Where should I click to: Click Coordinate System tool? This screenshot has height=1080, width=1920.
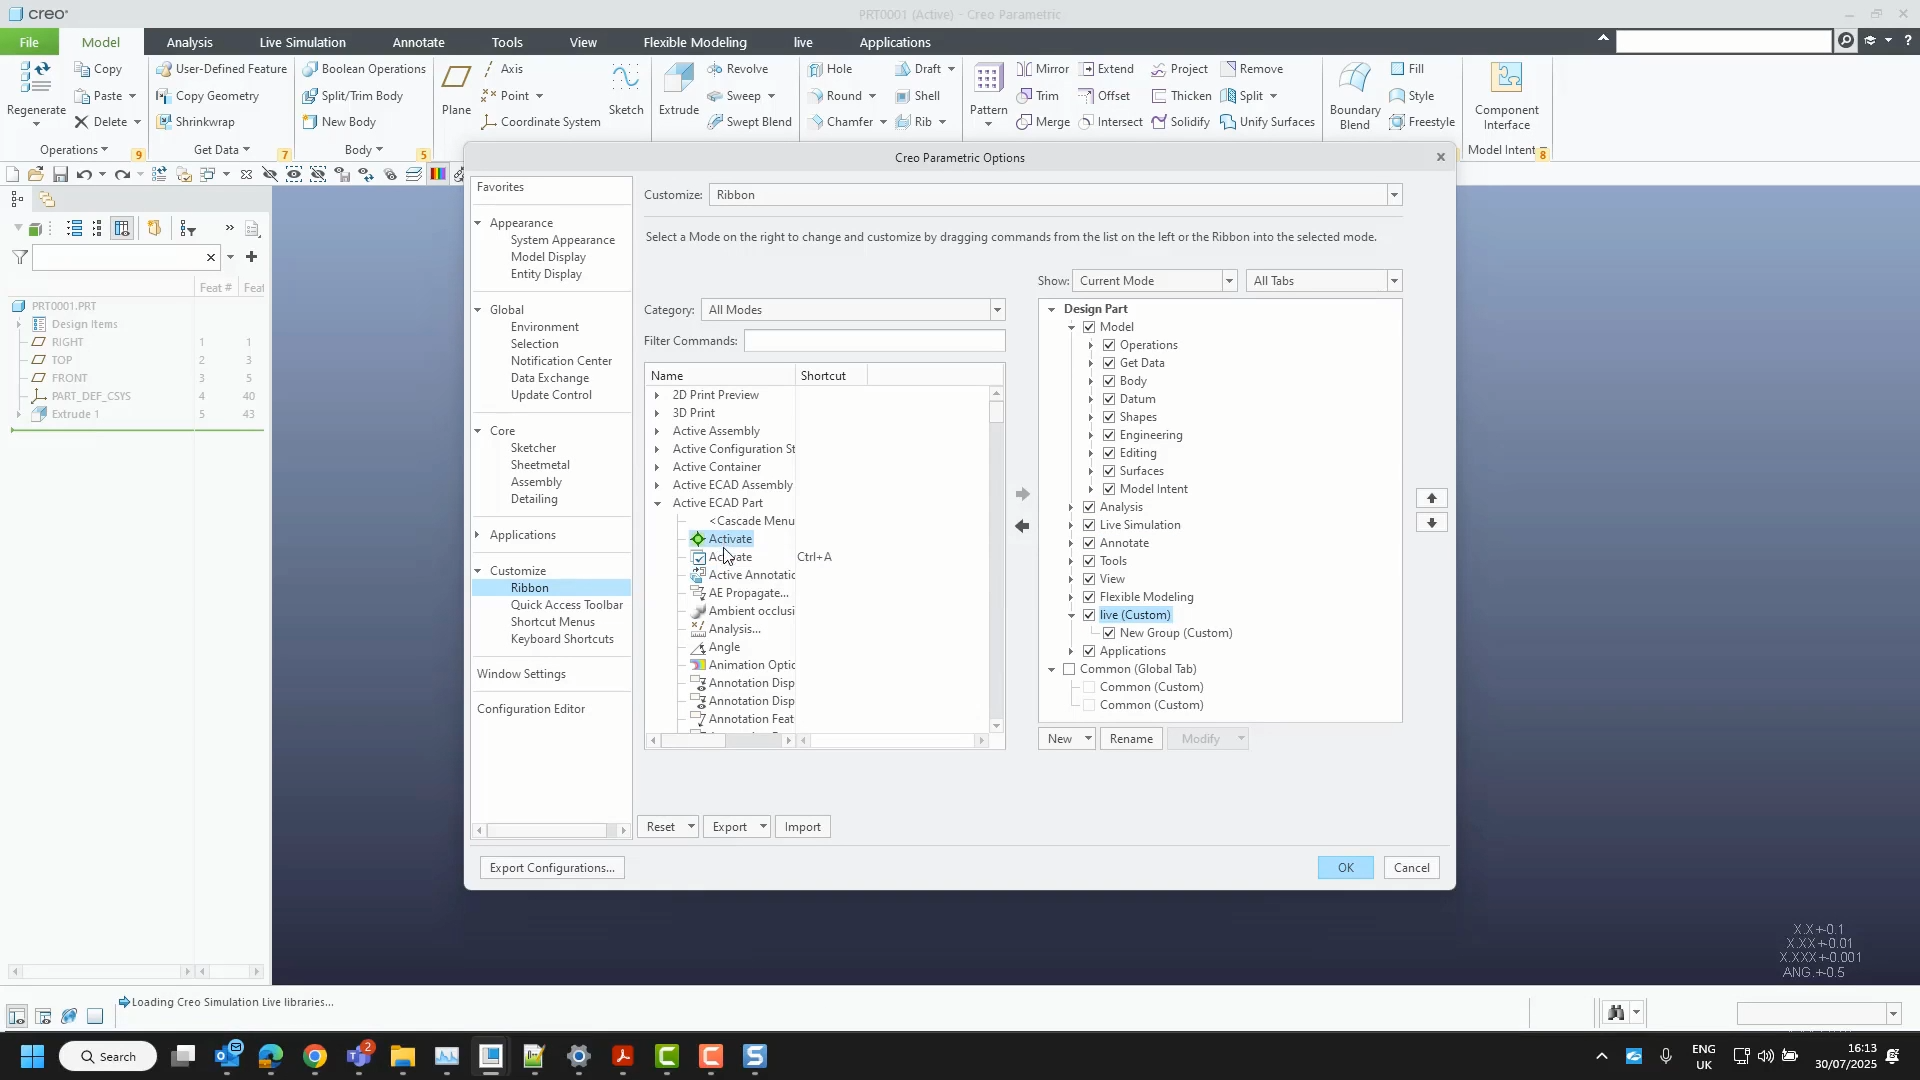point(541,122)
